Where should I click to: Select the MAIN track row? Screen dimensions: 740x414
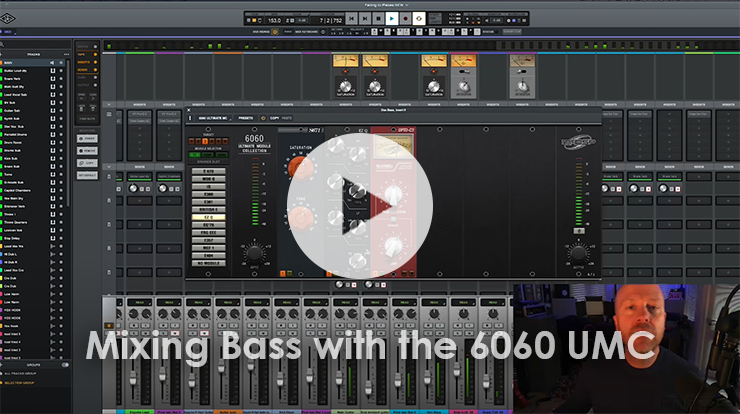[x=34, y=62]
